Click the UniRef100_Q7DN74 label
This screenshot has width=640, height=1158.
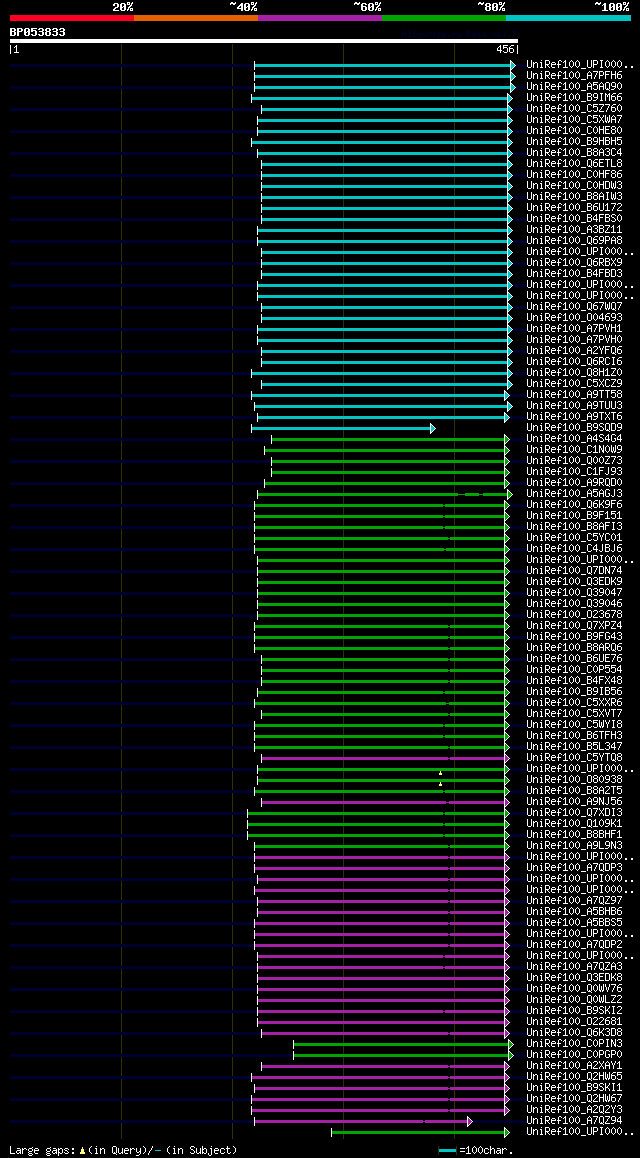tap(574, 571)
